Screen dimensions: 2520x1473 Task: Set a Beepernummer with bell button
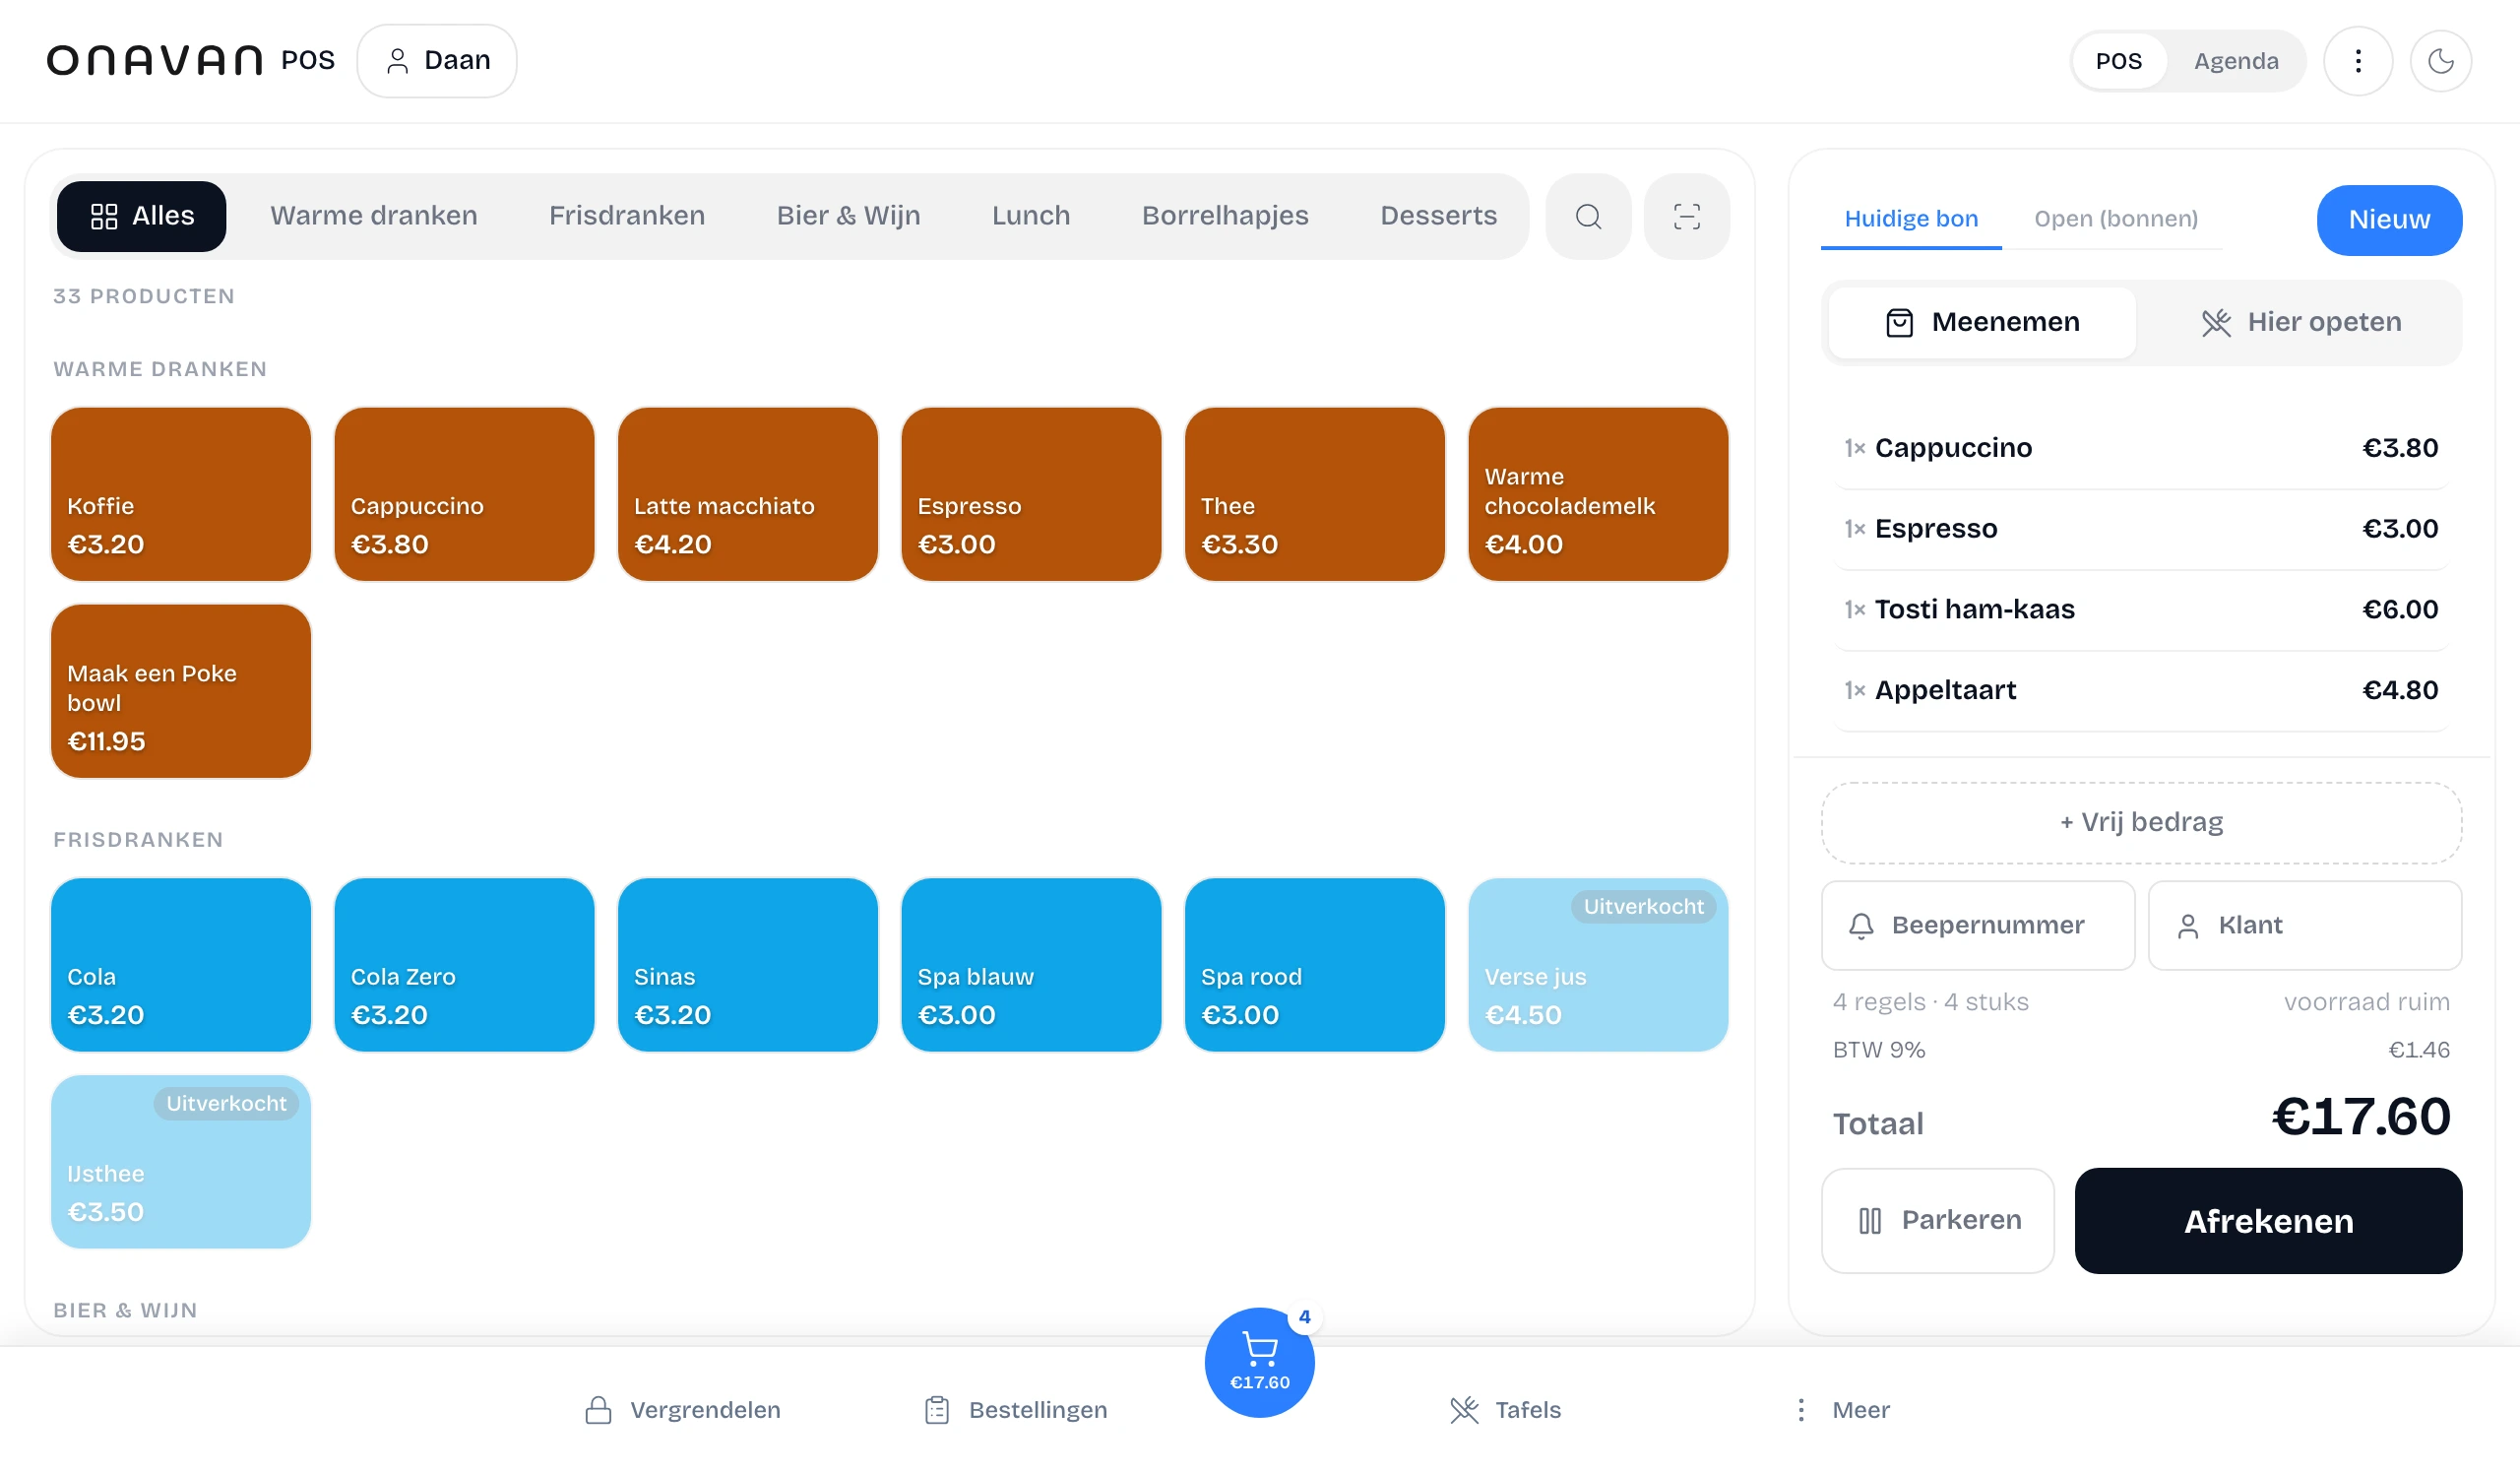pos(1977,925)
